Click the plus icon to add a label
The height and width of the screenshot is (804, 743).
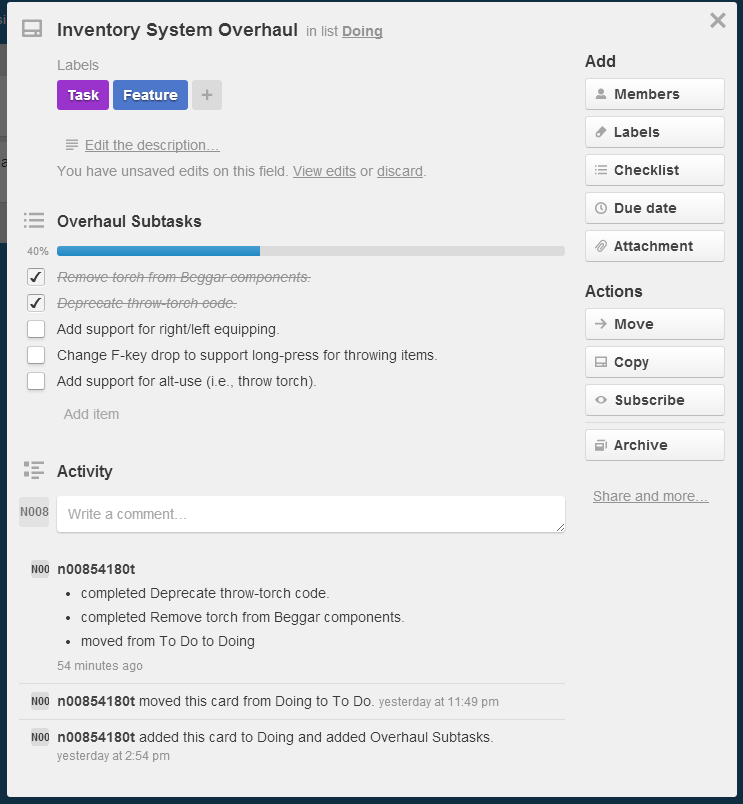coord(207,95)
